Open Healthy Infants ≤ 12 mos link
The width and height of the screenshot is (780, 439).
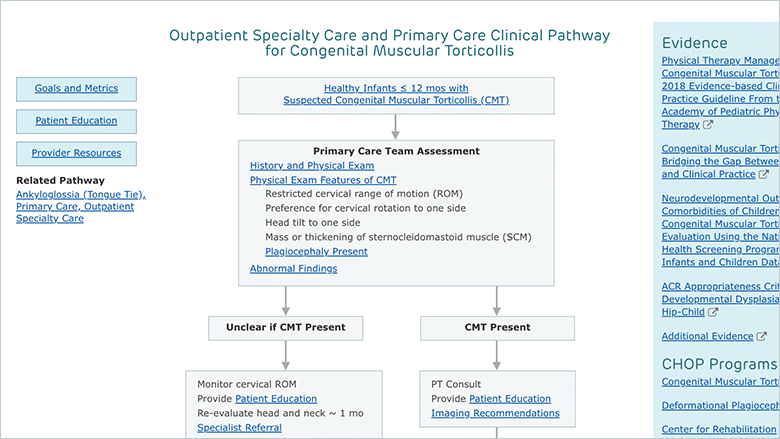tap(396, 94)
